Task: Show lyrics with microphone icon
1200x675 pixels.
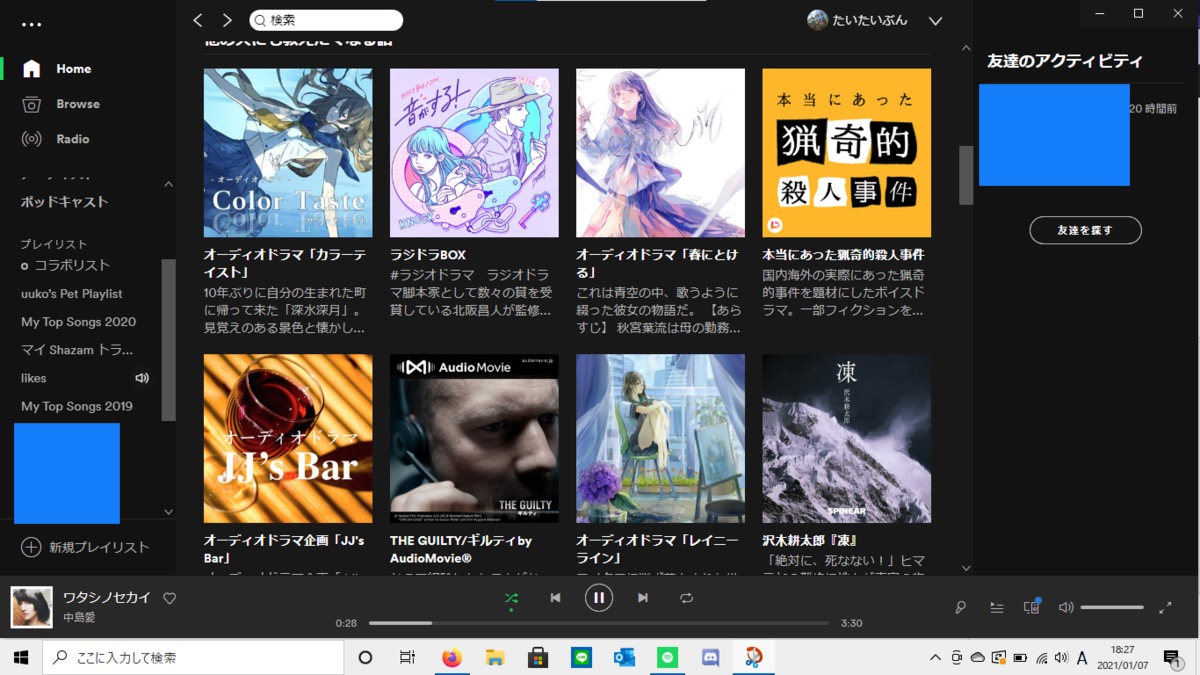Action: click(961, 607)
